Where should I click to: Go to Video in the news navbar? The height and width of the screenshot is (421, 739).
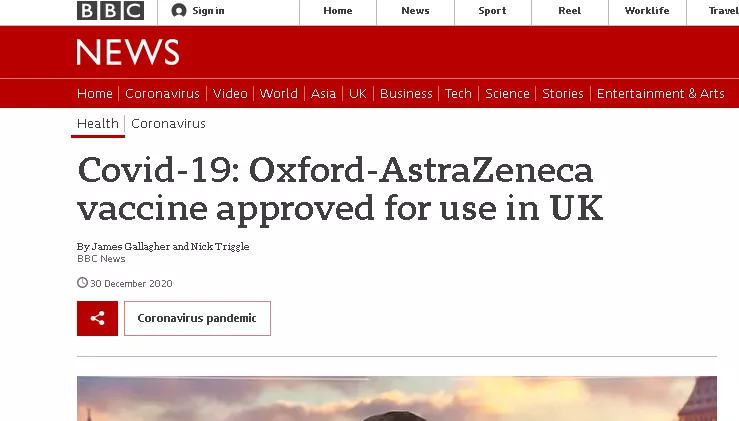(230, 93)
